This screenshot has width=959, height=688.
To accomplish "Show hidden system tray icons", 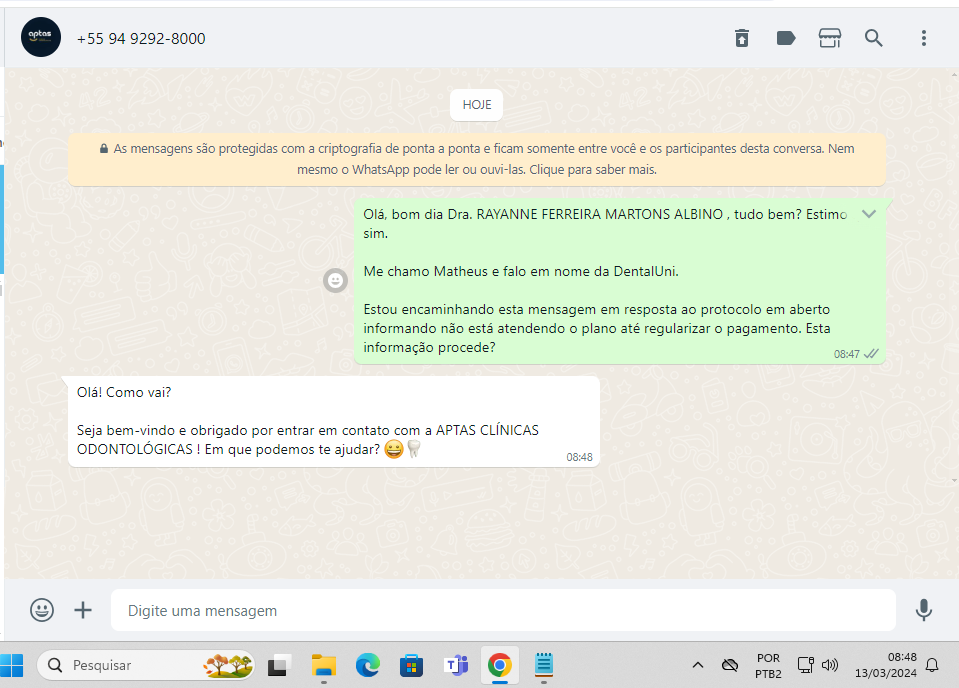I will [x=698, y=665].
